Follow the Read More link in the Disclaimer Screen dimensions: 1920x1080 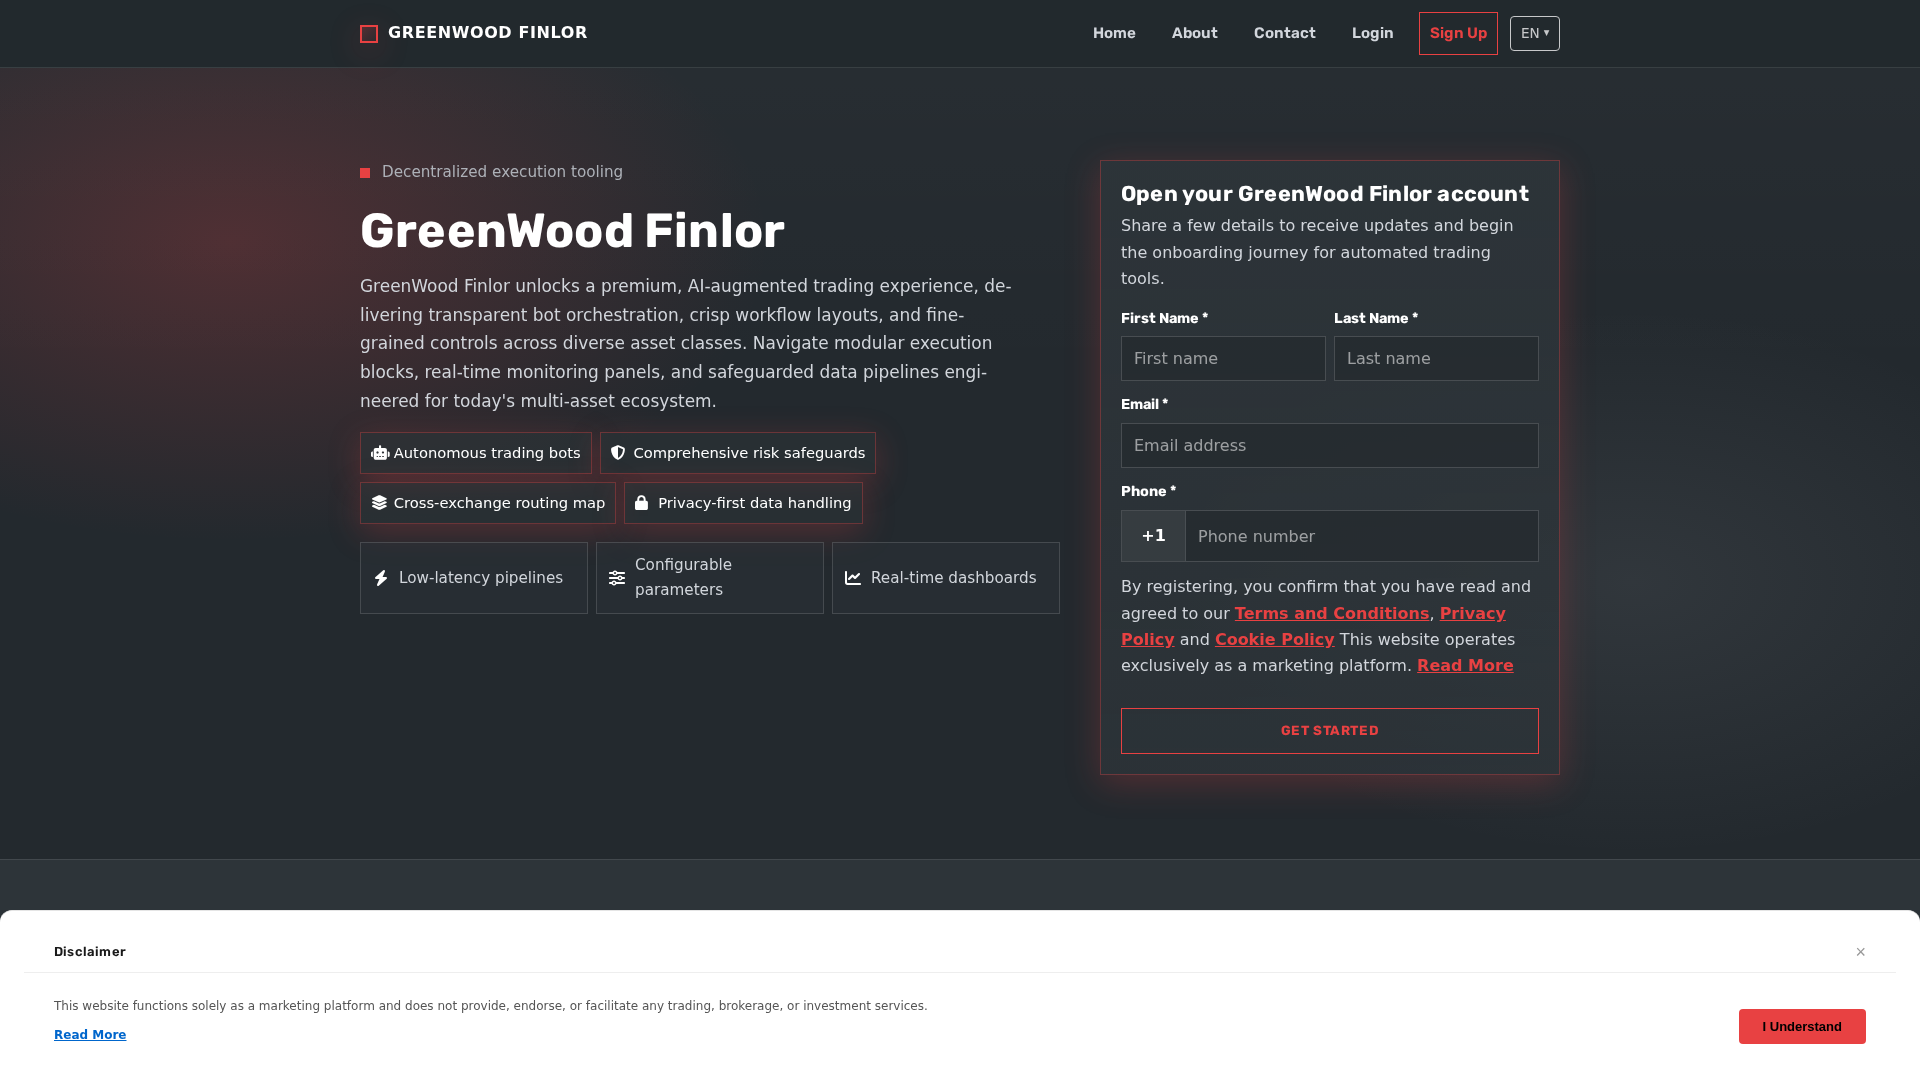pyautogui.click(x=90, y=1035)
